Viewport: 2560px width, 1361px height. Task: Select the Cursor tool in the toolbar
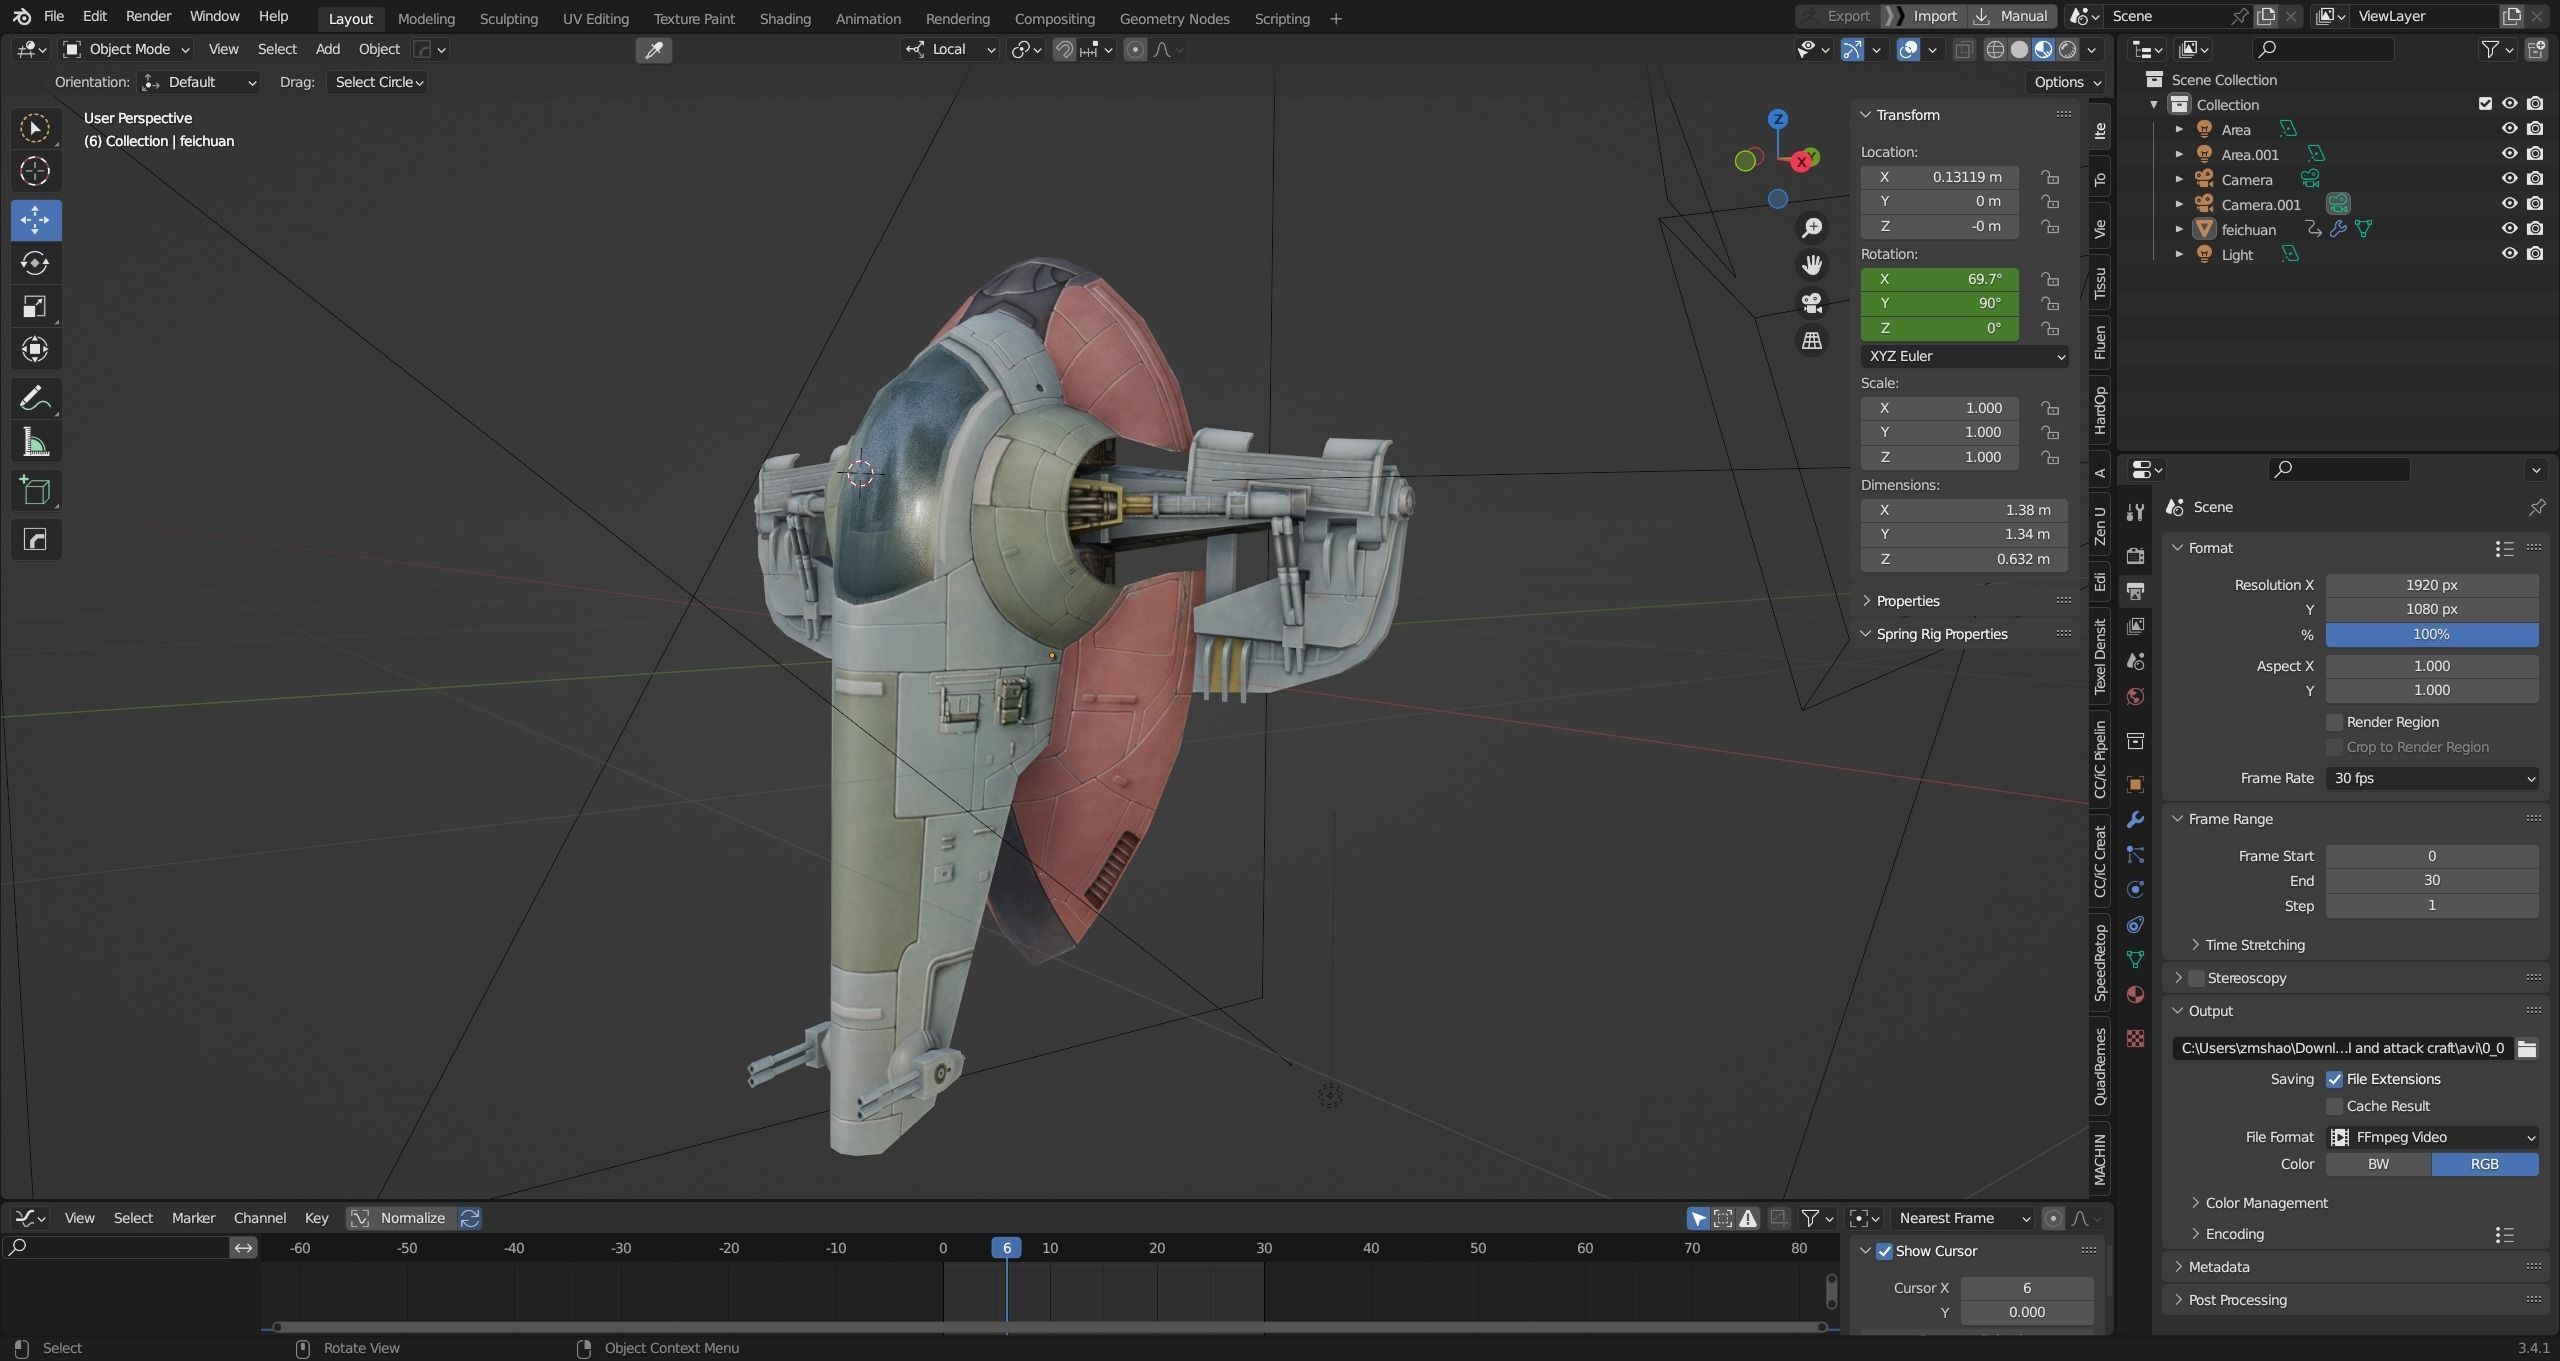(x=35, y=171)
